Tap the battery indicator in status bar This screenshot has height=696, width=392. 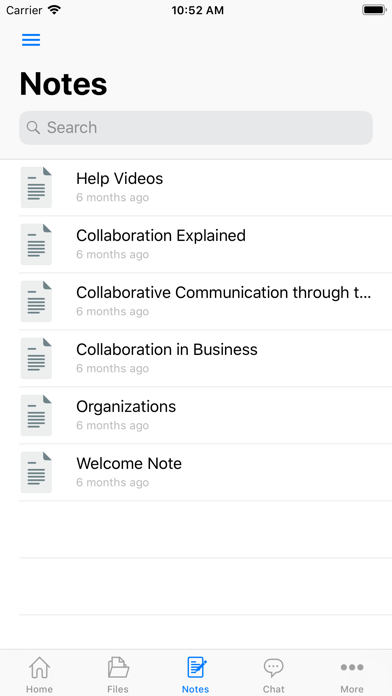[x=374, y=10]
